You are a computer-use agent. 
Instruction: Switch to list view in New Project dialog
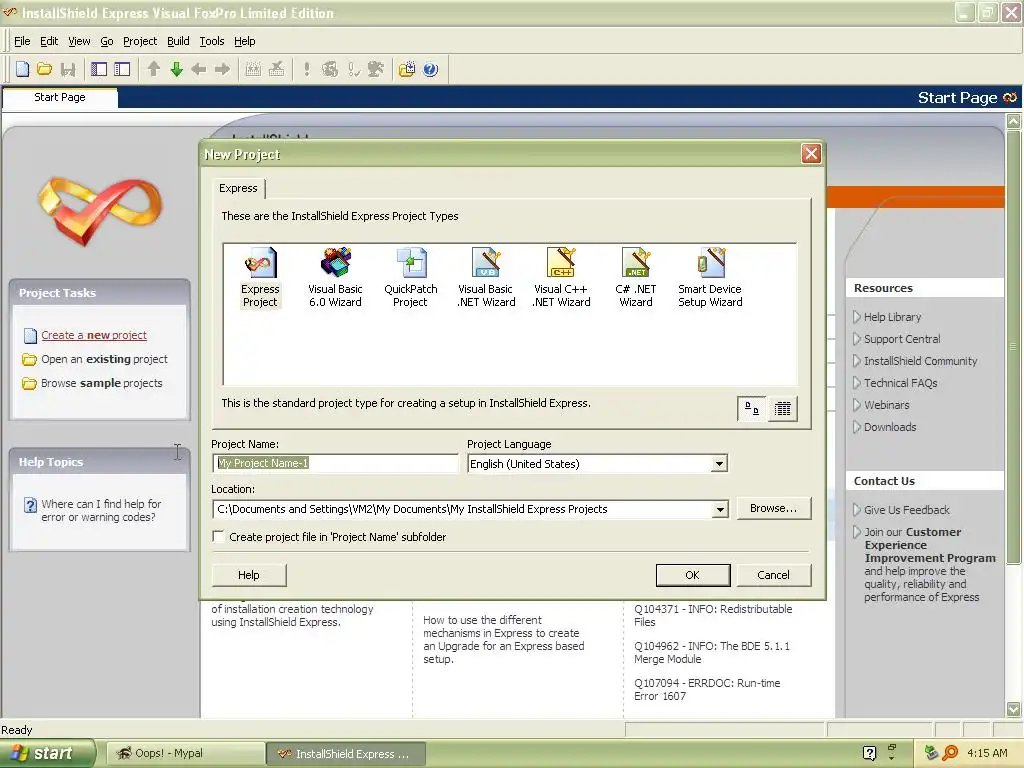pyautogui.click(x=782, y=409)
